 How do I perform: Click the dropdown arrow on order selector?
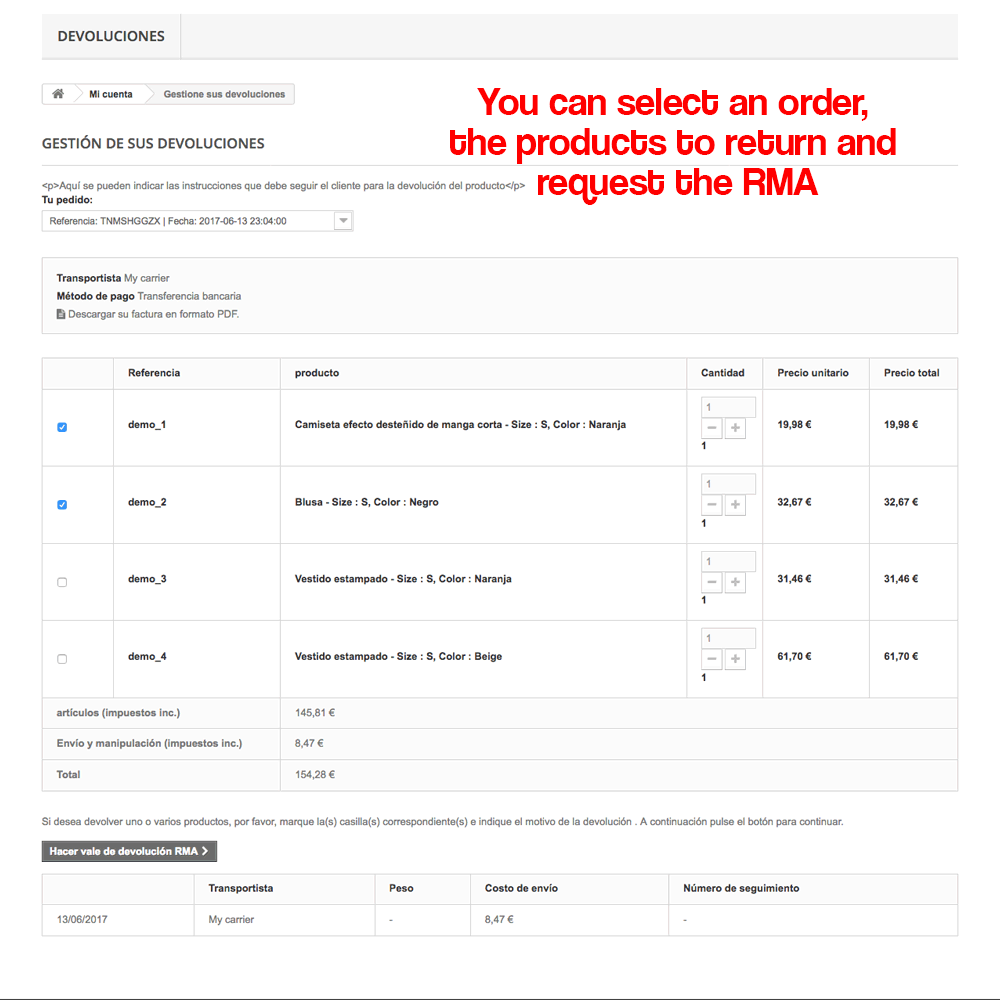(343, 221)
